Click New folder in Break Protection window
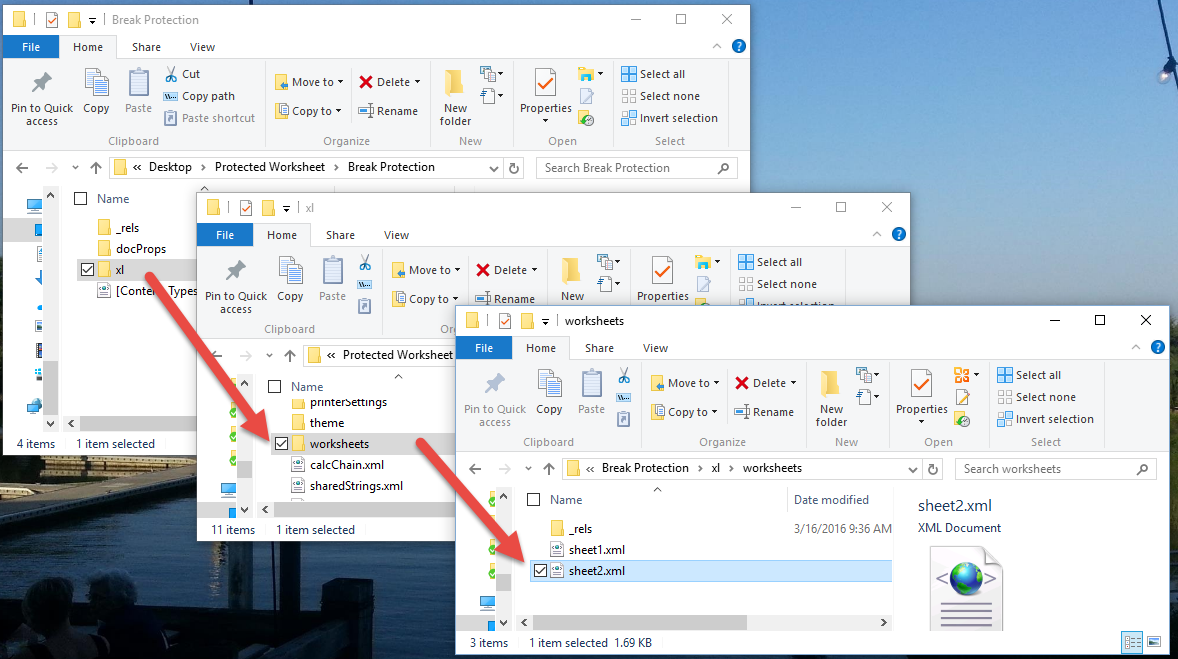1178x659 pixels. pyautogui.click(x=455, y=98)
